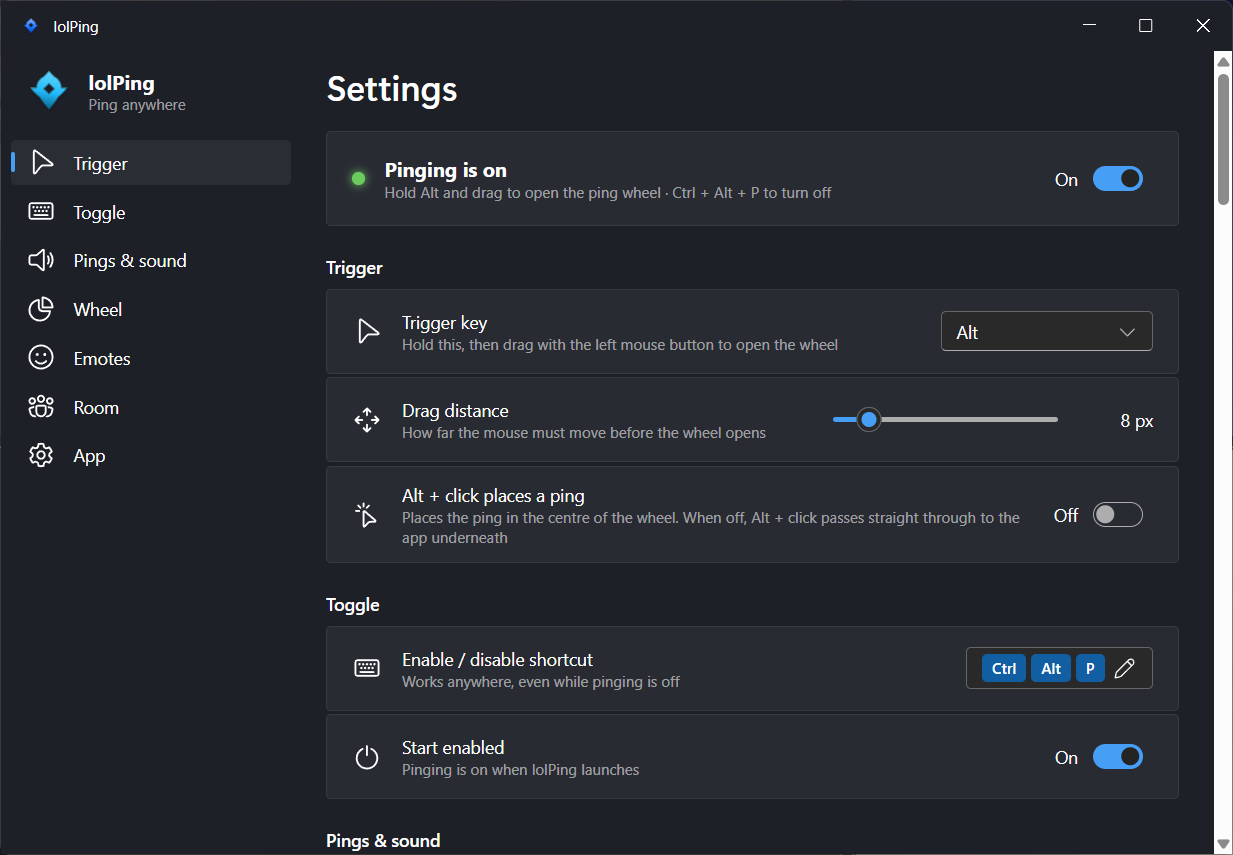Select Pings & sound in the sidebar

tap(151, 261)
